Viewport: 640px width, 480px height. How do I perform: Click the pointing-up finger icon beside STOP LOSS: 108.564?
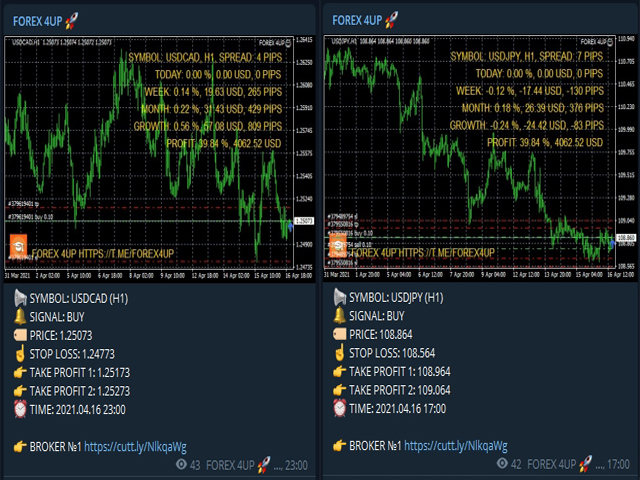[x=341, y=353]
